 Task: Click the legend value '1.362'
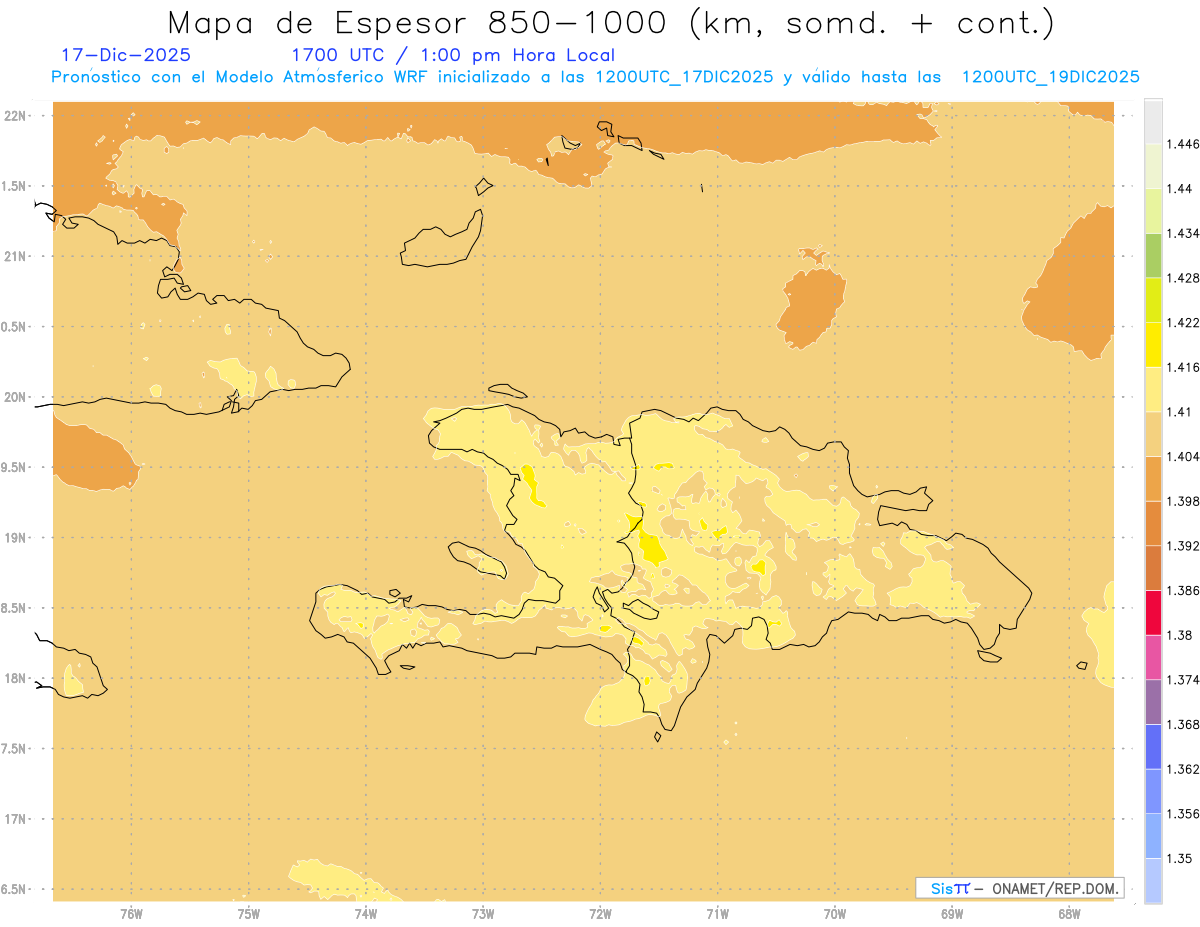tap(1185, 769)
